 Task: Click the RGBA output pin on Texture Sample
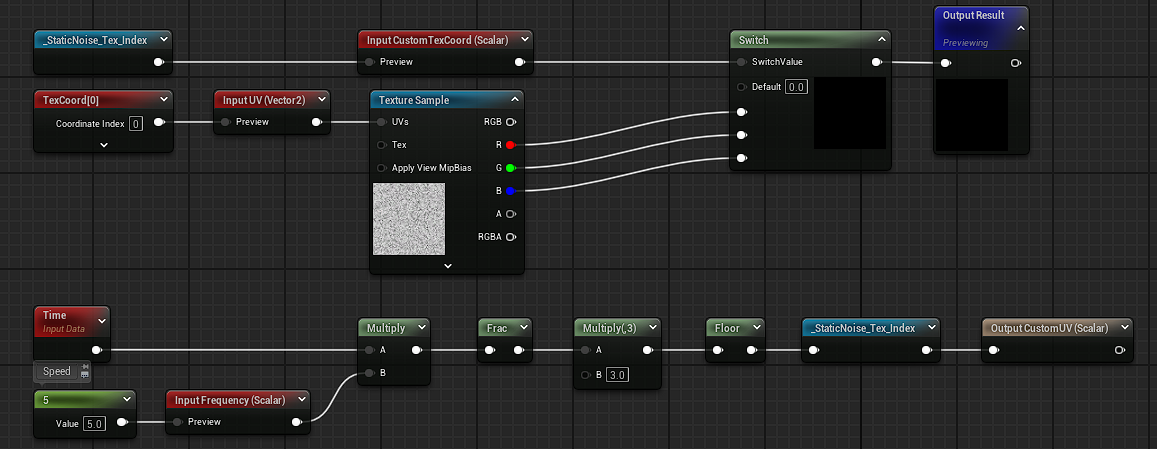click(x=510, y=237)
